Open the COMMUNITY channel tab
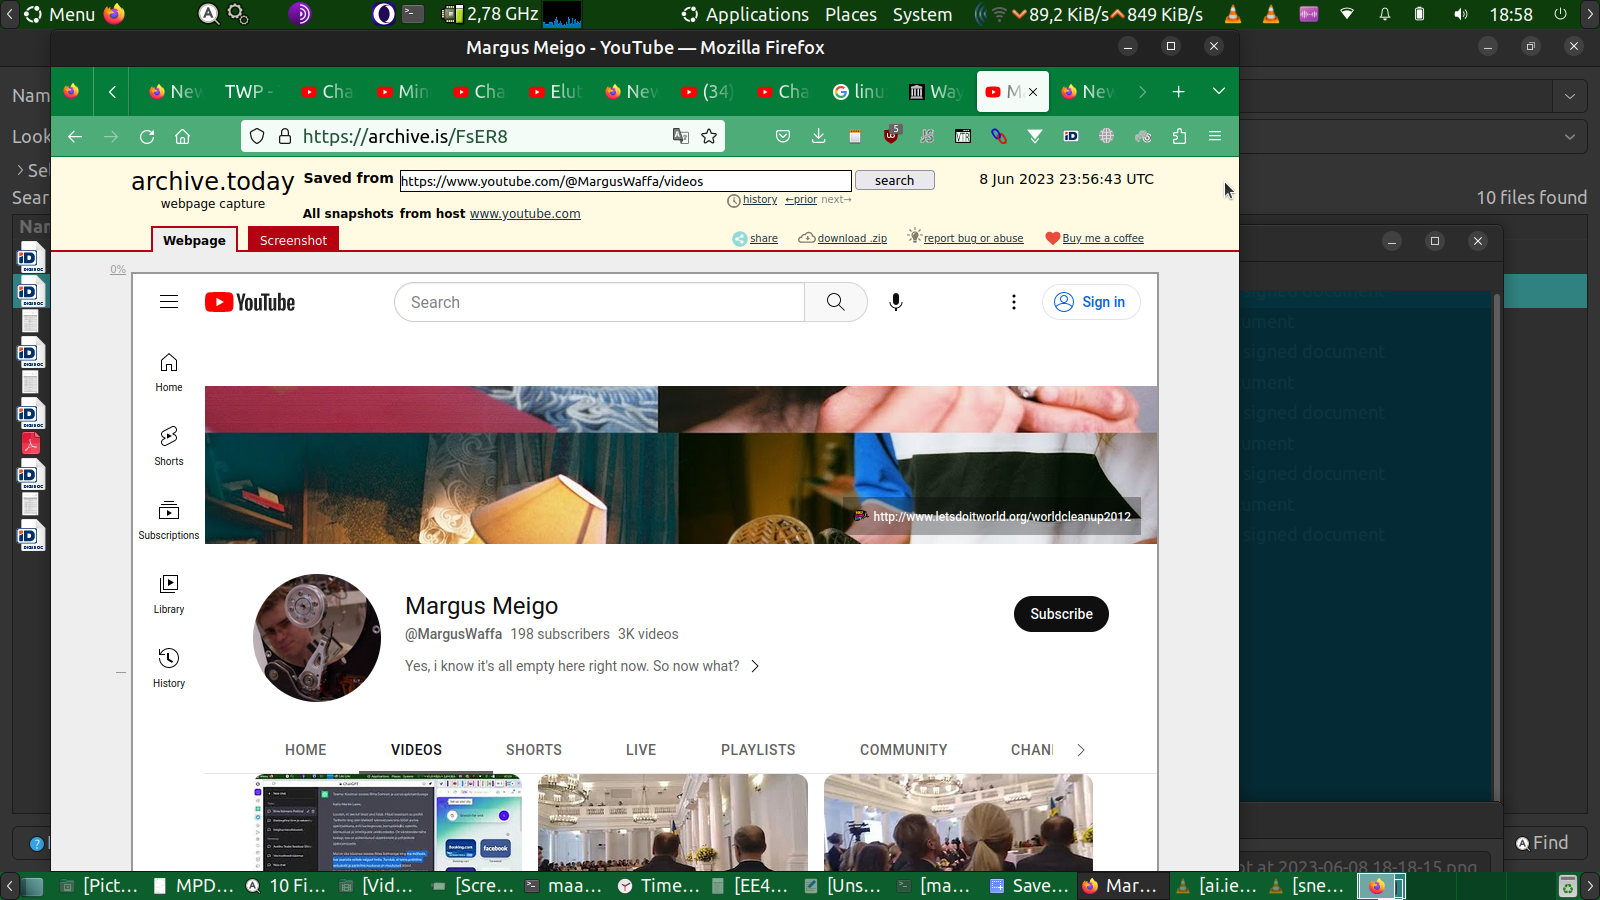1600x900 pixels. [x=903, y=750]
